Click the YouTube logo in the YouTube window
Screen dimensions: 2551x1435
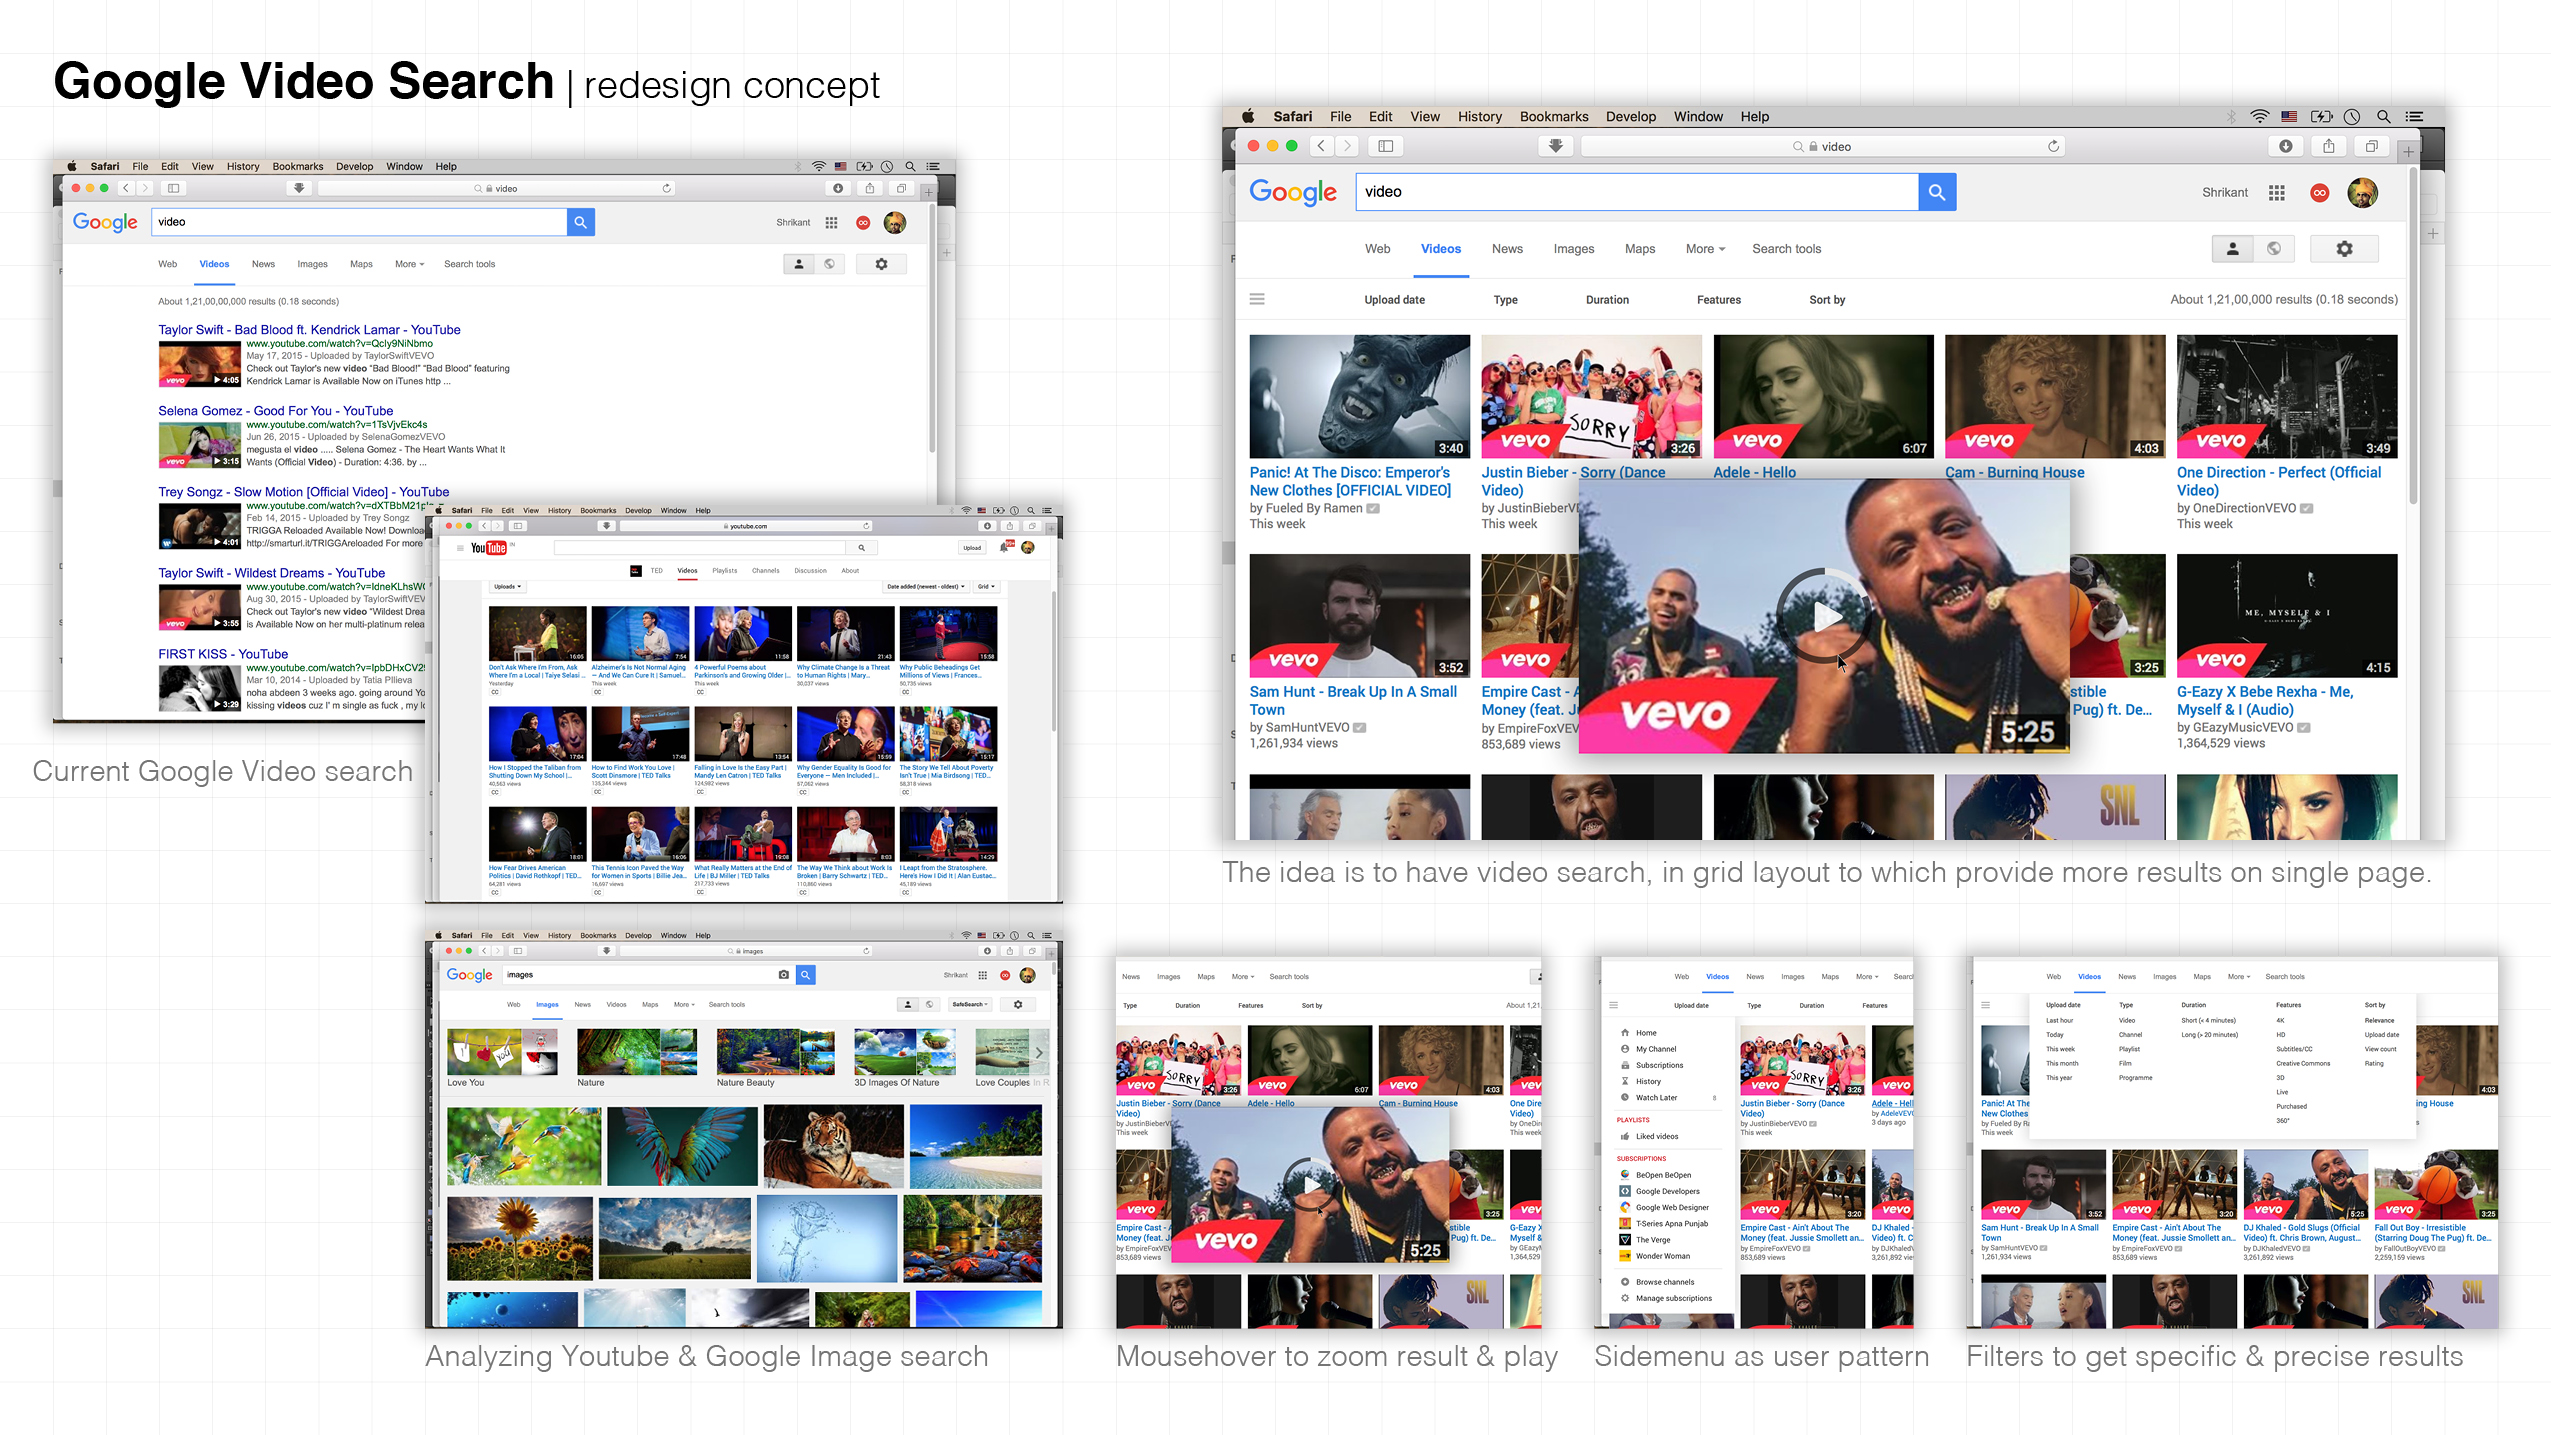coord(489,548)
